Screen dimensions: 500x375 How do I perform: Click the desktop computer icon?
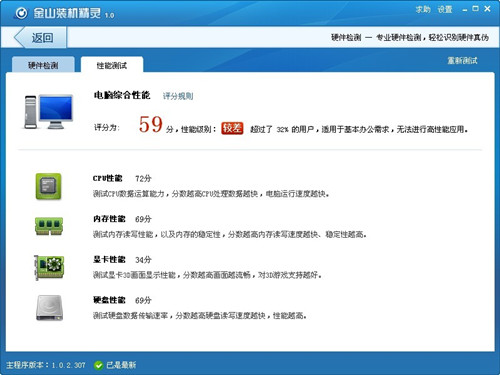click(49, 112)
